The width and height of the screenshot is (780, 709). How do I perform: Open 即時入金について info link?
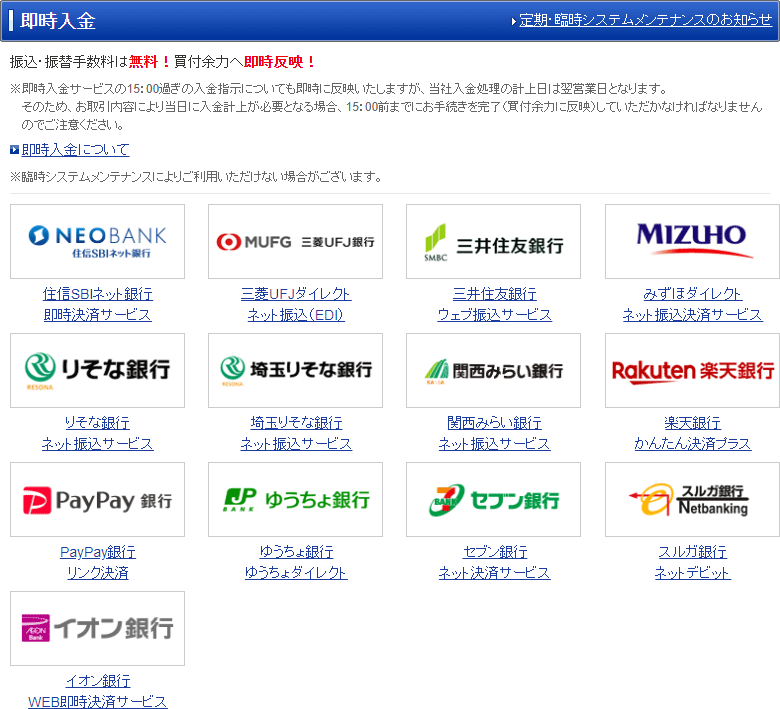pos(76,149)
